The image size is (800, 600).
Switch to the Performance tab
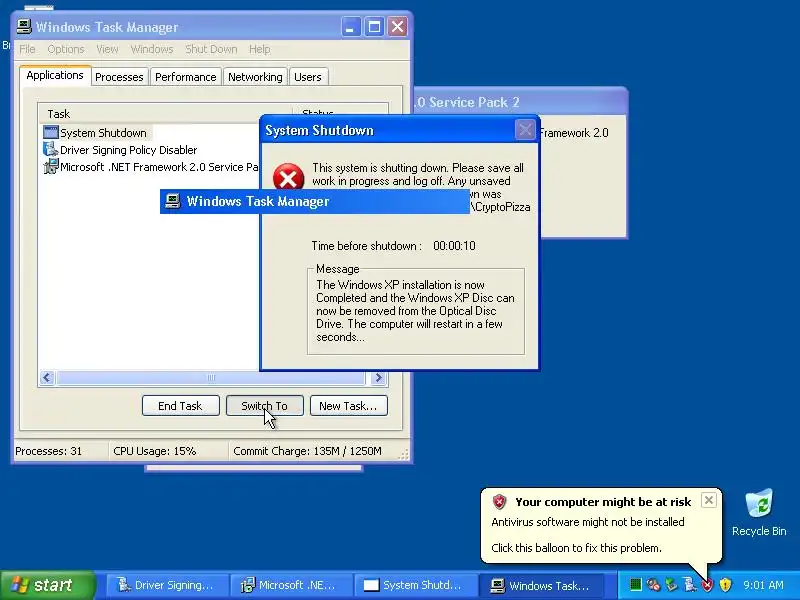pyautogui.click(x=186, y=77)
